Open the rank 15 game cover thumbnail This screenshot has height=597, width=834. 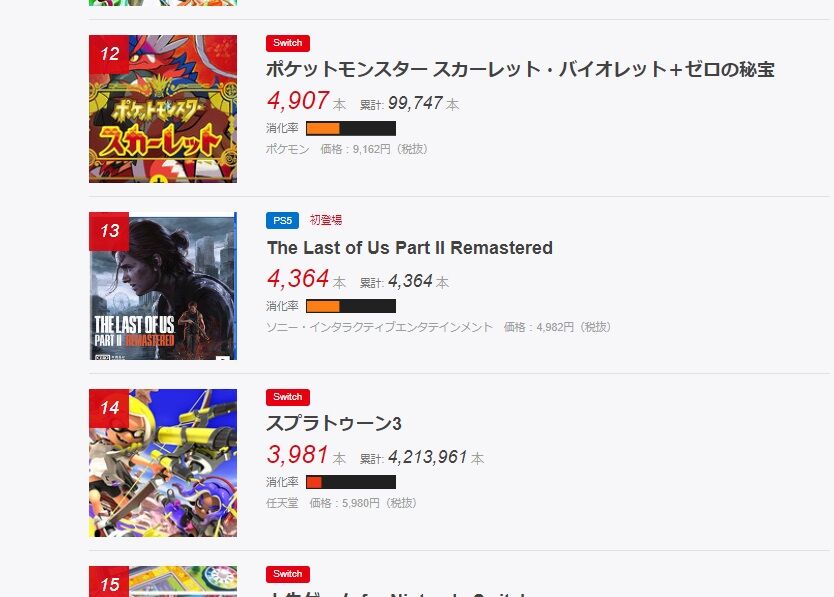[x=163, y=582]
